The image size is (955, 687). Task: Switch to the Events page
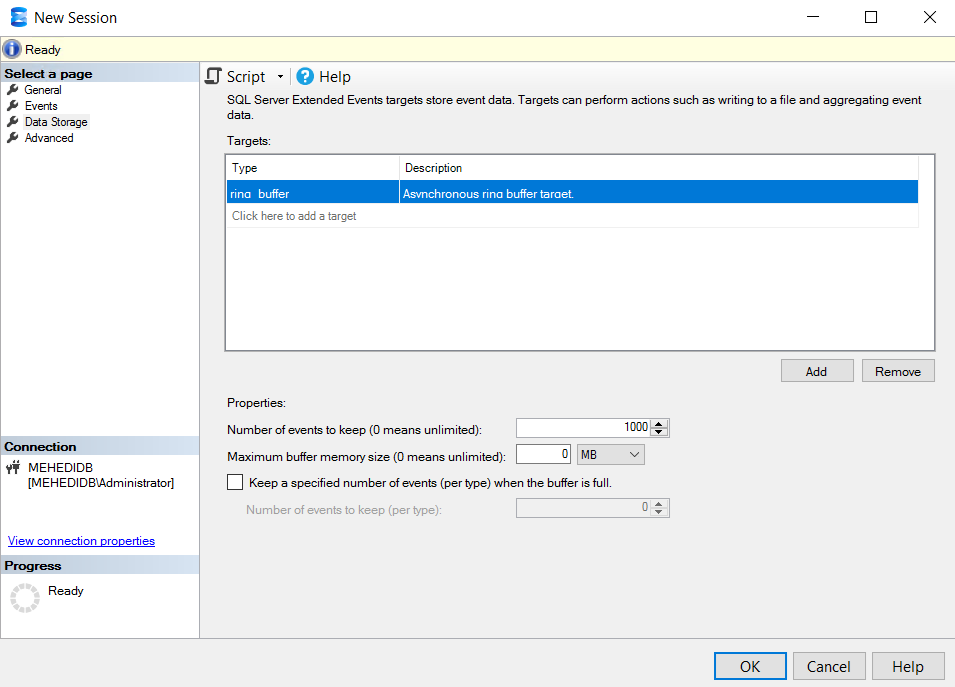click(x=41, y=106)
